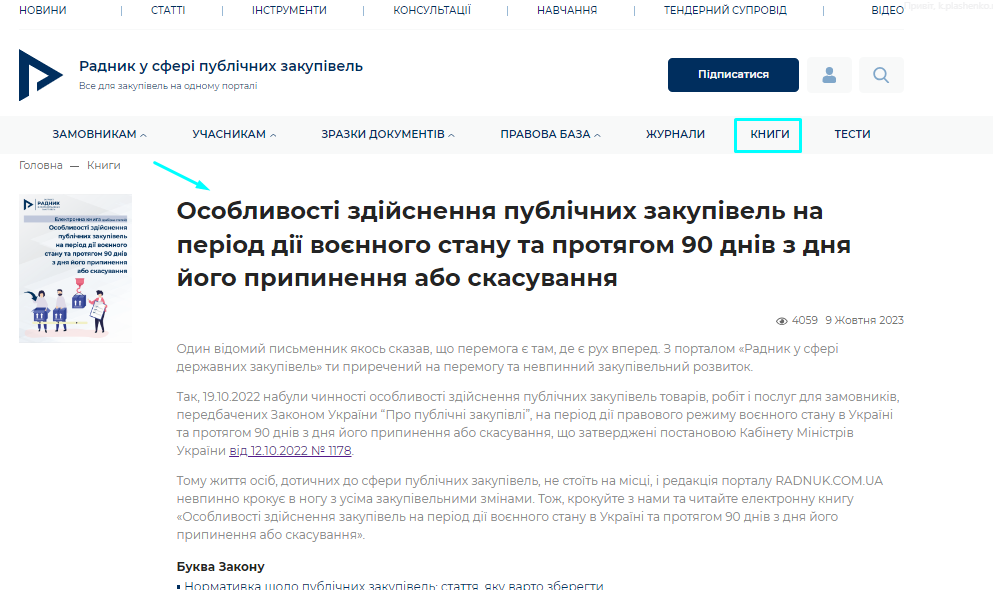Open ТЕНДЕРНИЙ СУПРОВІД top link
993x590 pixels.
725,10
